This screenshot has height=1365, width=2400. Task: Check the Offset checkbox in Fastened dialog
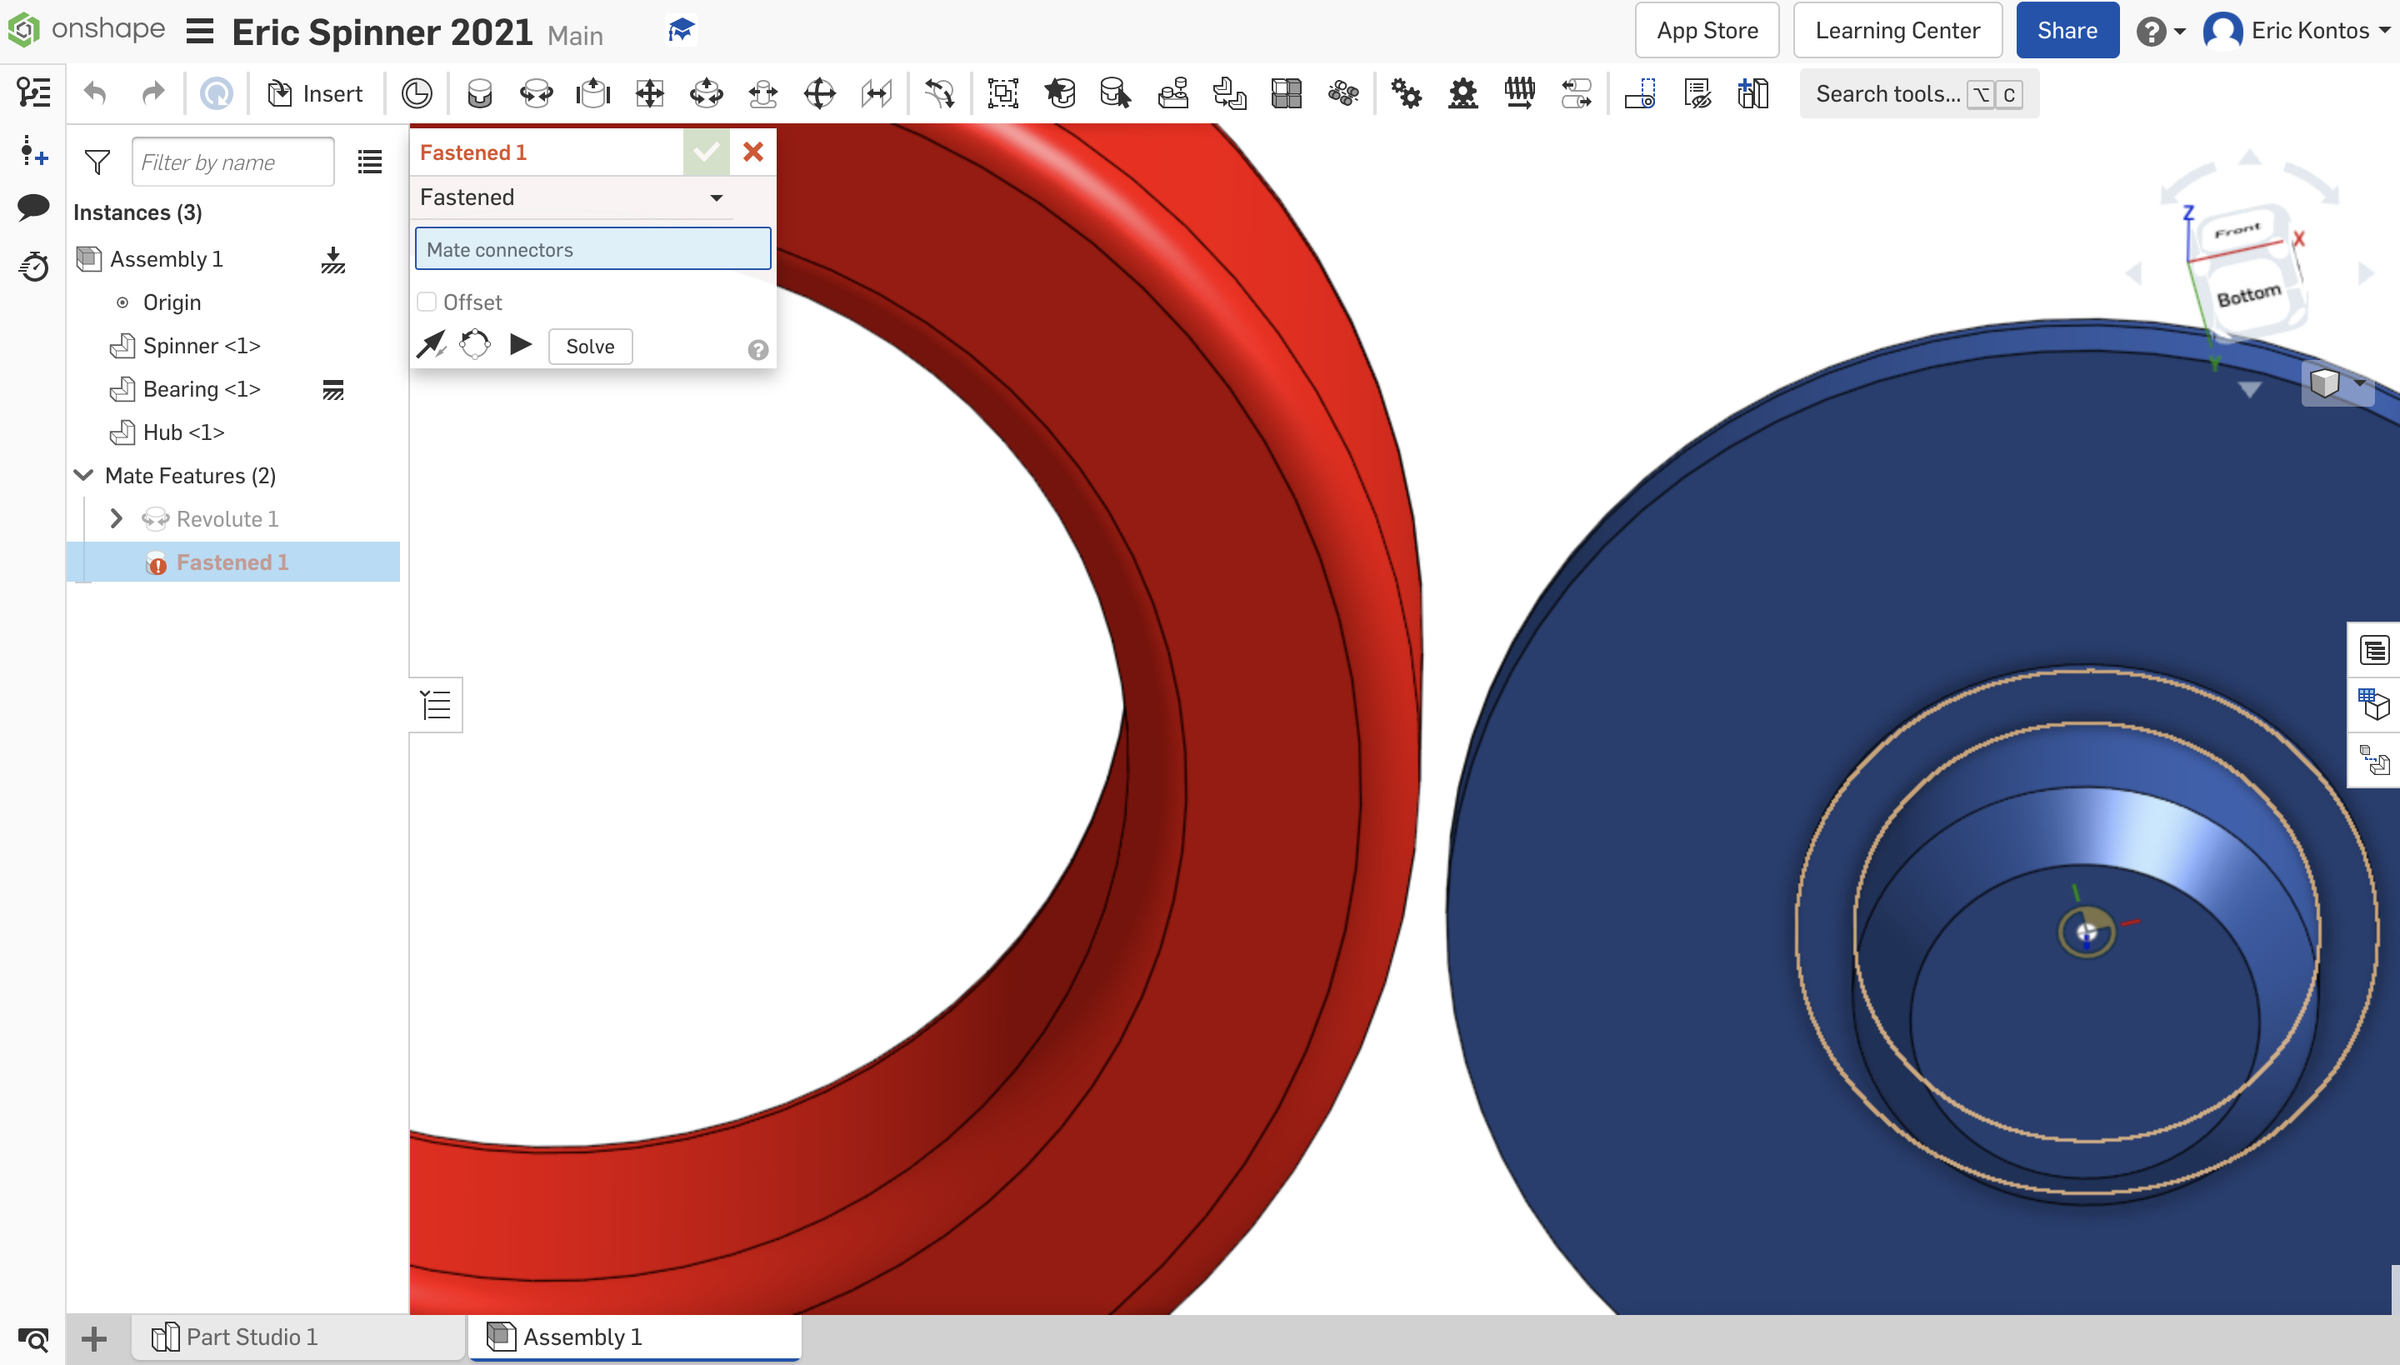427,301
